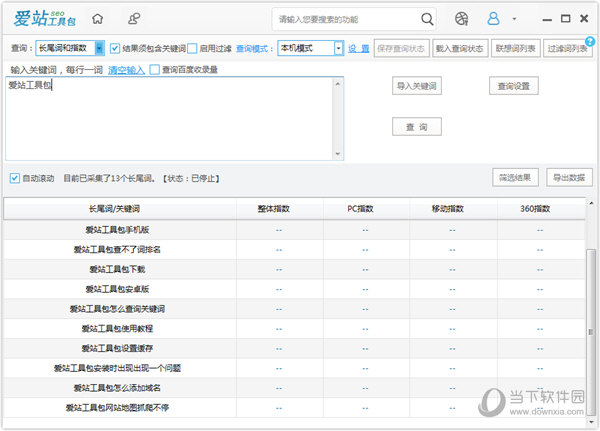Maximize the window
This screenshot has height=431, width=600.
coord(566,18)
